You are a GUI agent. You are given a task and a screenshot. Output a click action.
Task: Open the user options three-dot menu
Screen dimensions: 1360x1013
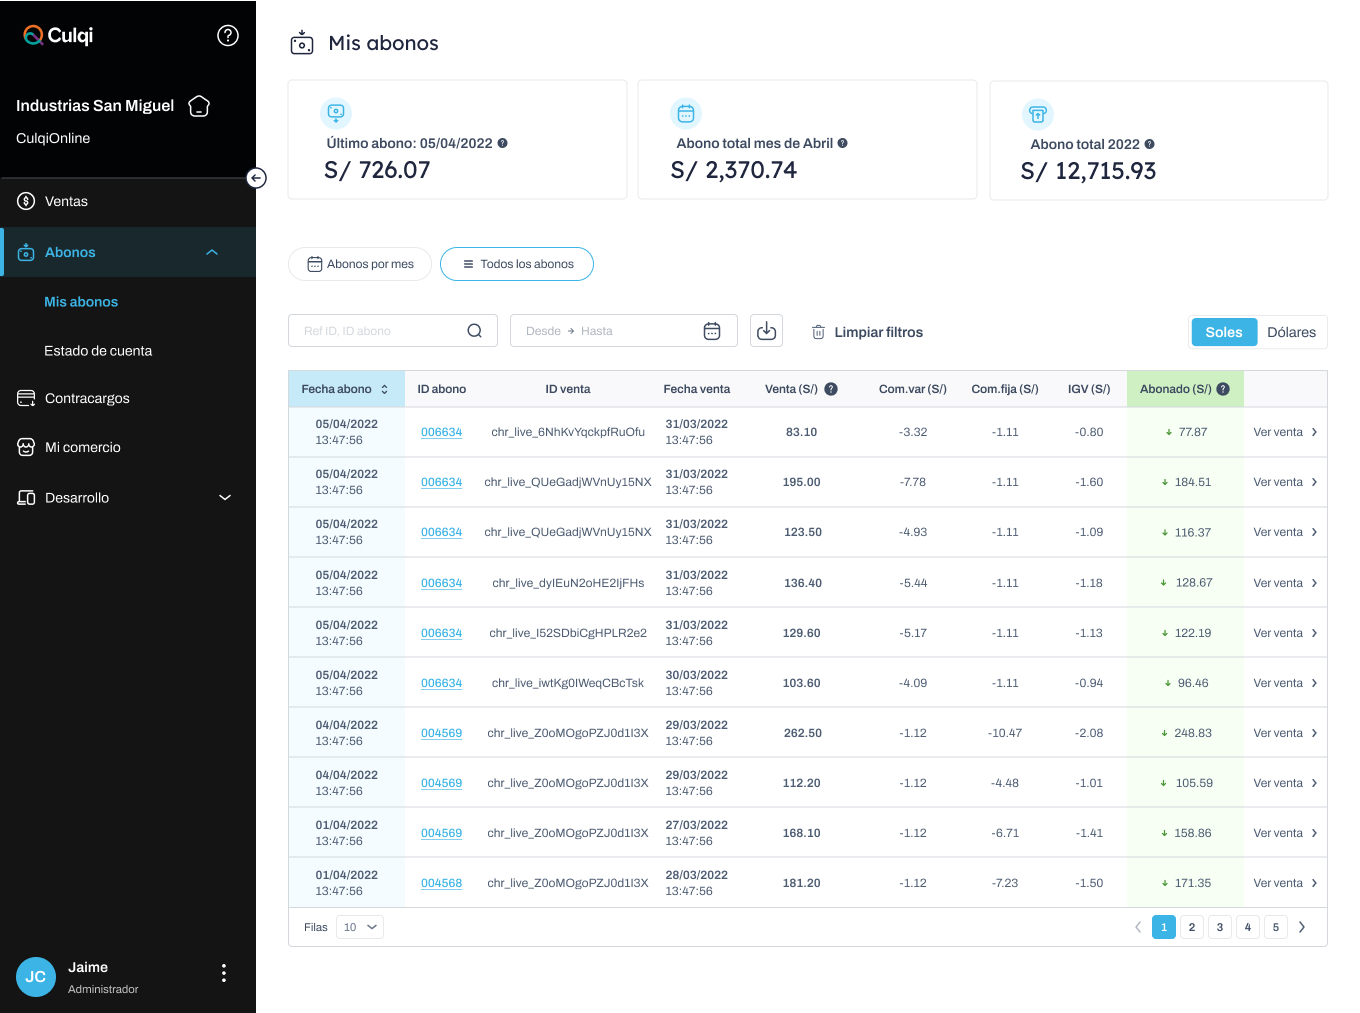click(x=223, y=973)
